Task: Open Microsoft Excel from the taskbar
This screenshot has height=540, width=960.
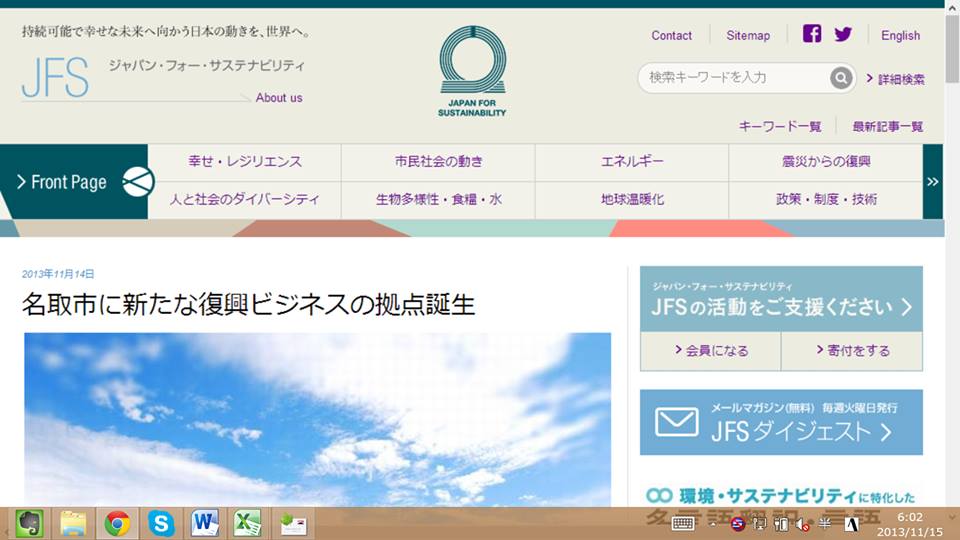Action: click(x=247, y=524)
